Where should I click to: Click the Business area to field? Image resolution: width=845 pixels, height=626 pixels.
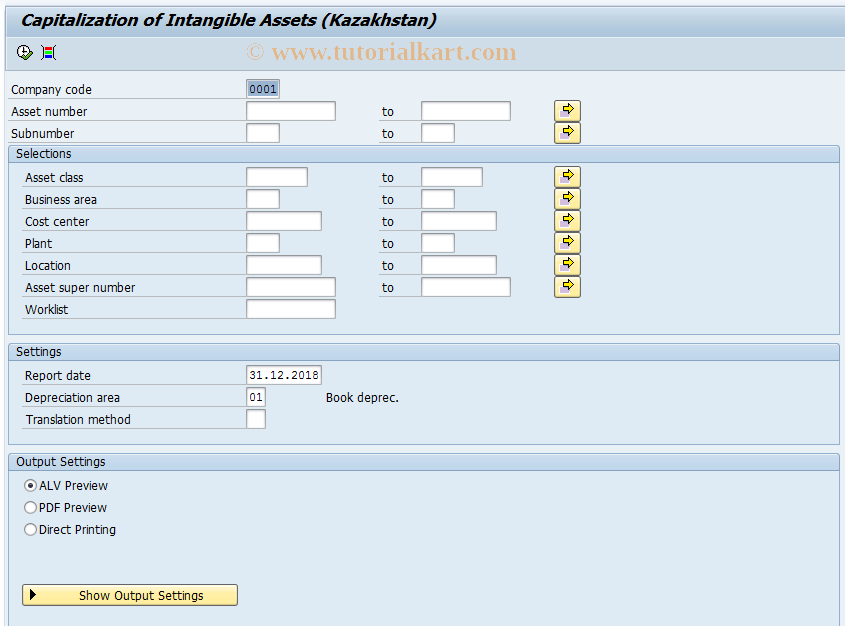tap(438, 199)
